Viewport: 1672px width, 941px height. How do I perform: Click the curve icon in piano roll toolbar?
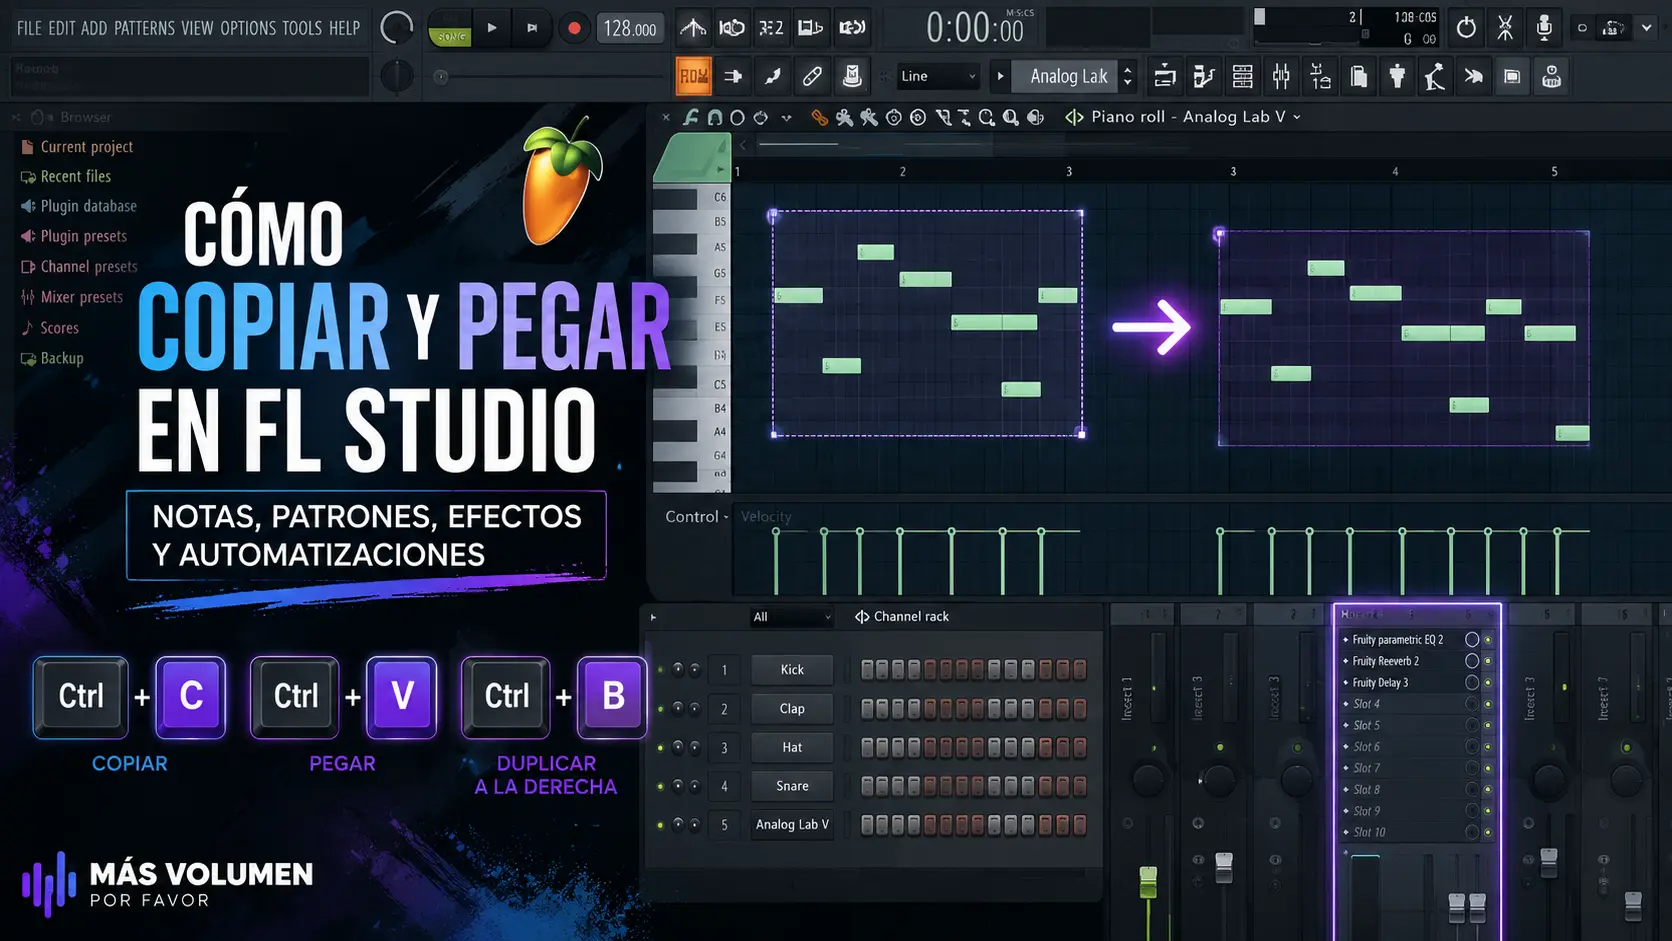[690, 117]
